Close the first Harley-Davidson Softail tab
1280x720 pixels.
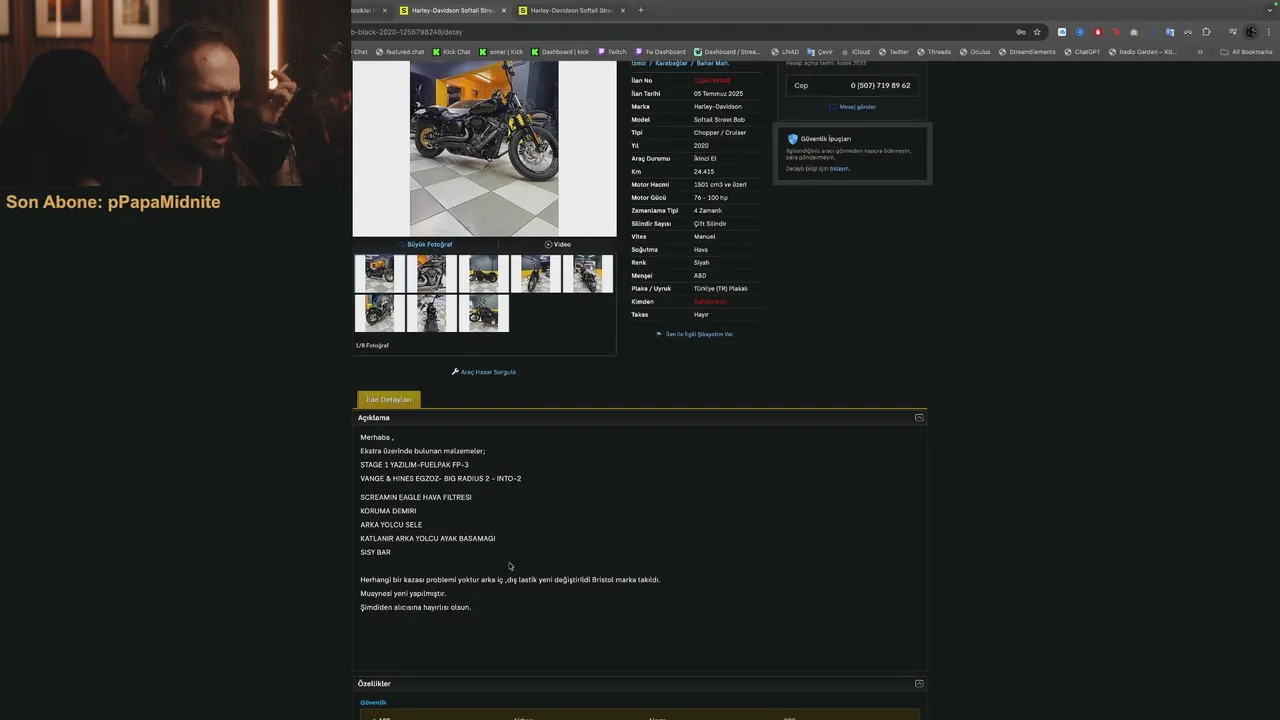point(504,10)
